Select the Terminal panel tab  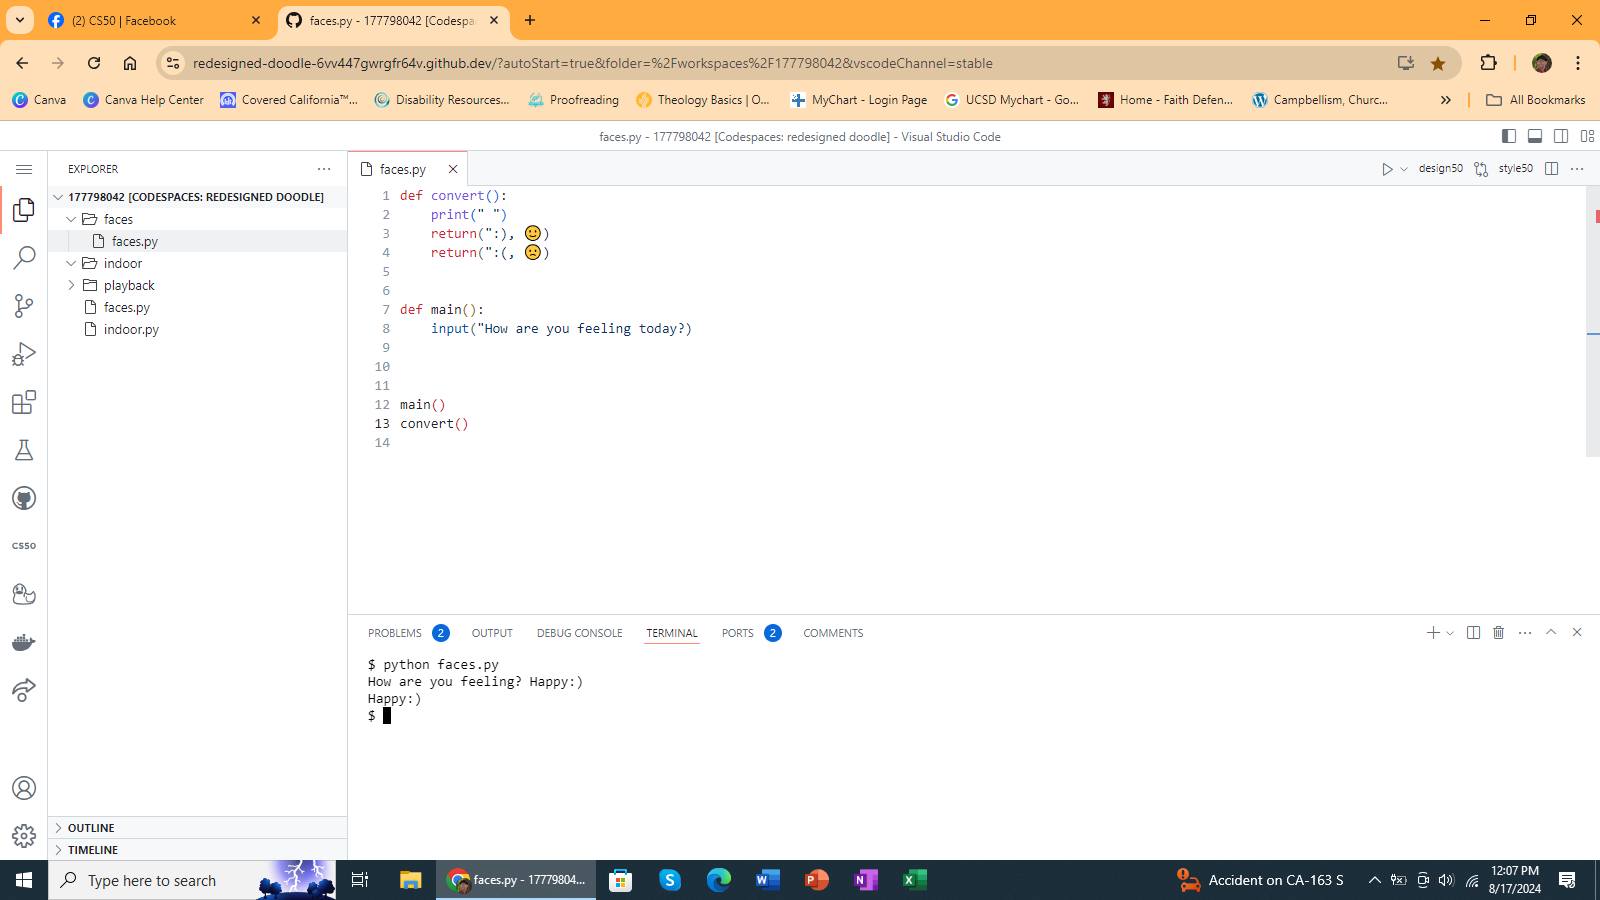click(671, 633)
